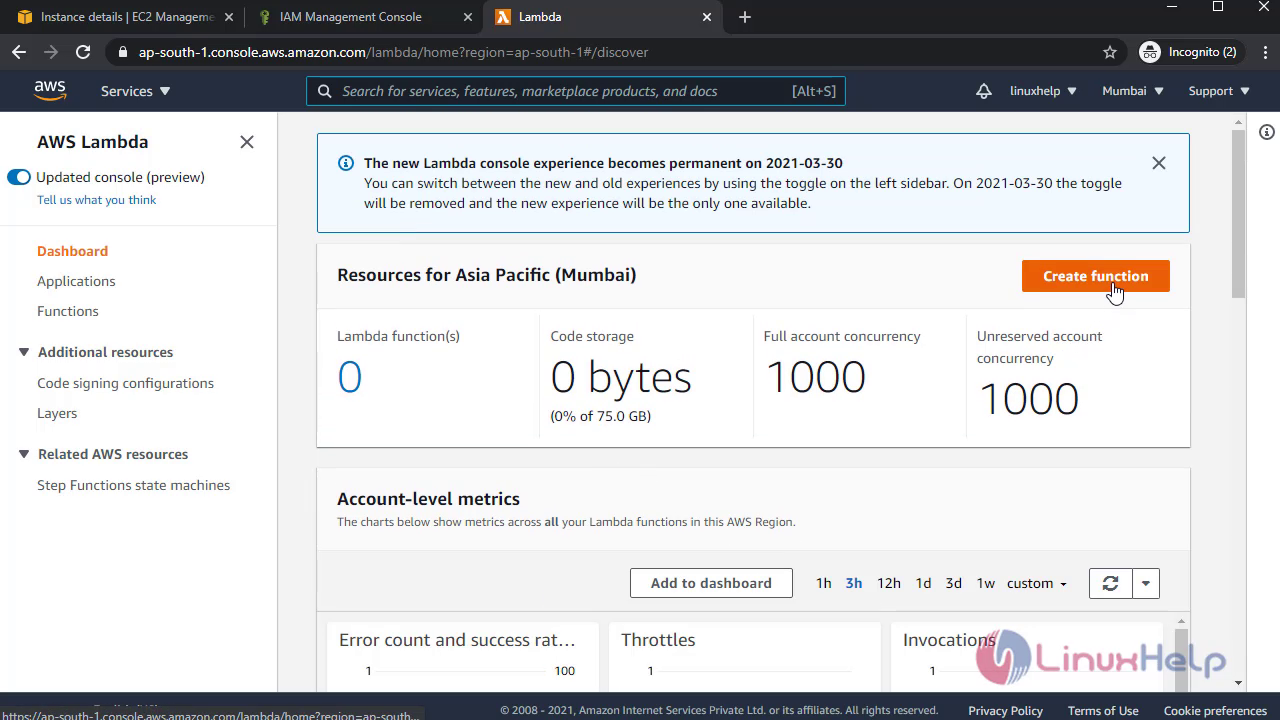Open the notifications bell icon
Image resolution: width=1280 pixels, height=720 pixels.
tap(984, 91)
